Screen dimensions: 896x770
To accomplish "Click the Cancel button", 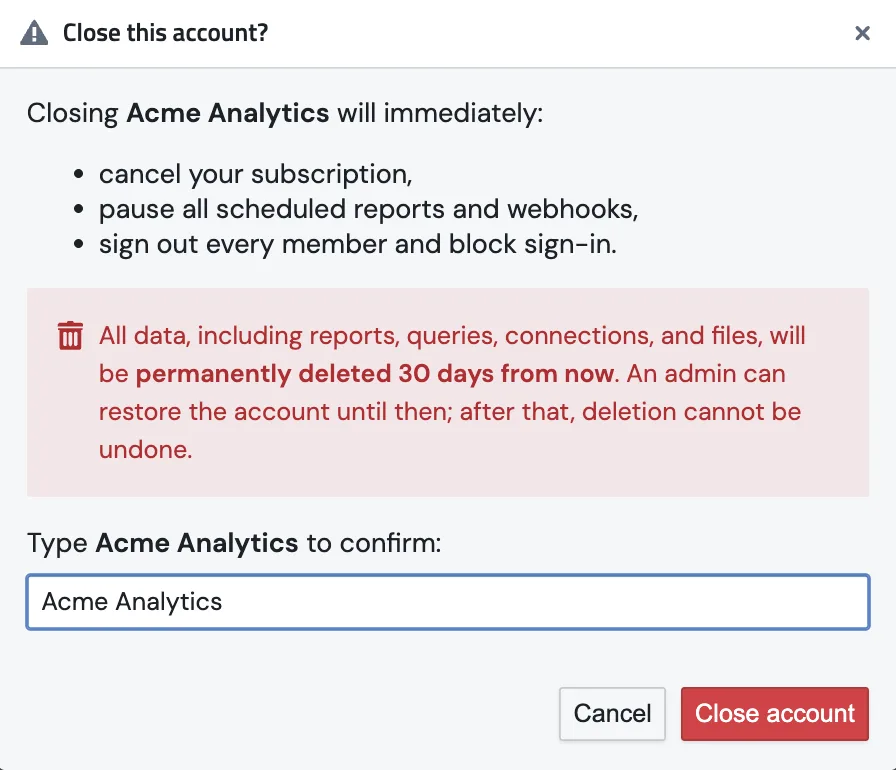I will click(x=612, y=713).
